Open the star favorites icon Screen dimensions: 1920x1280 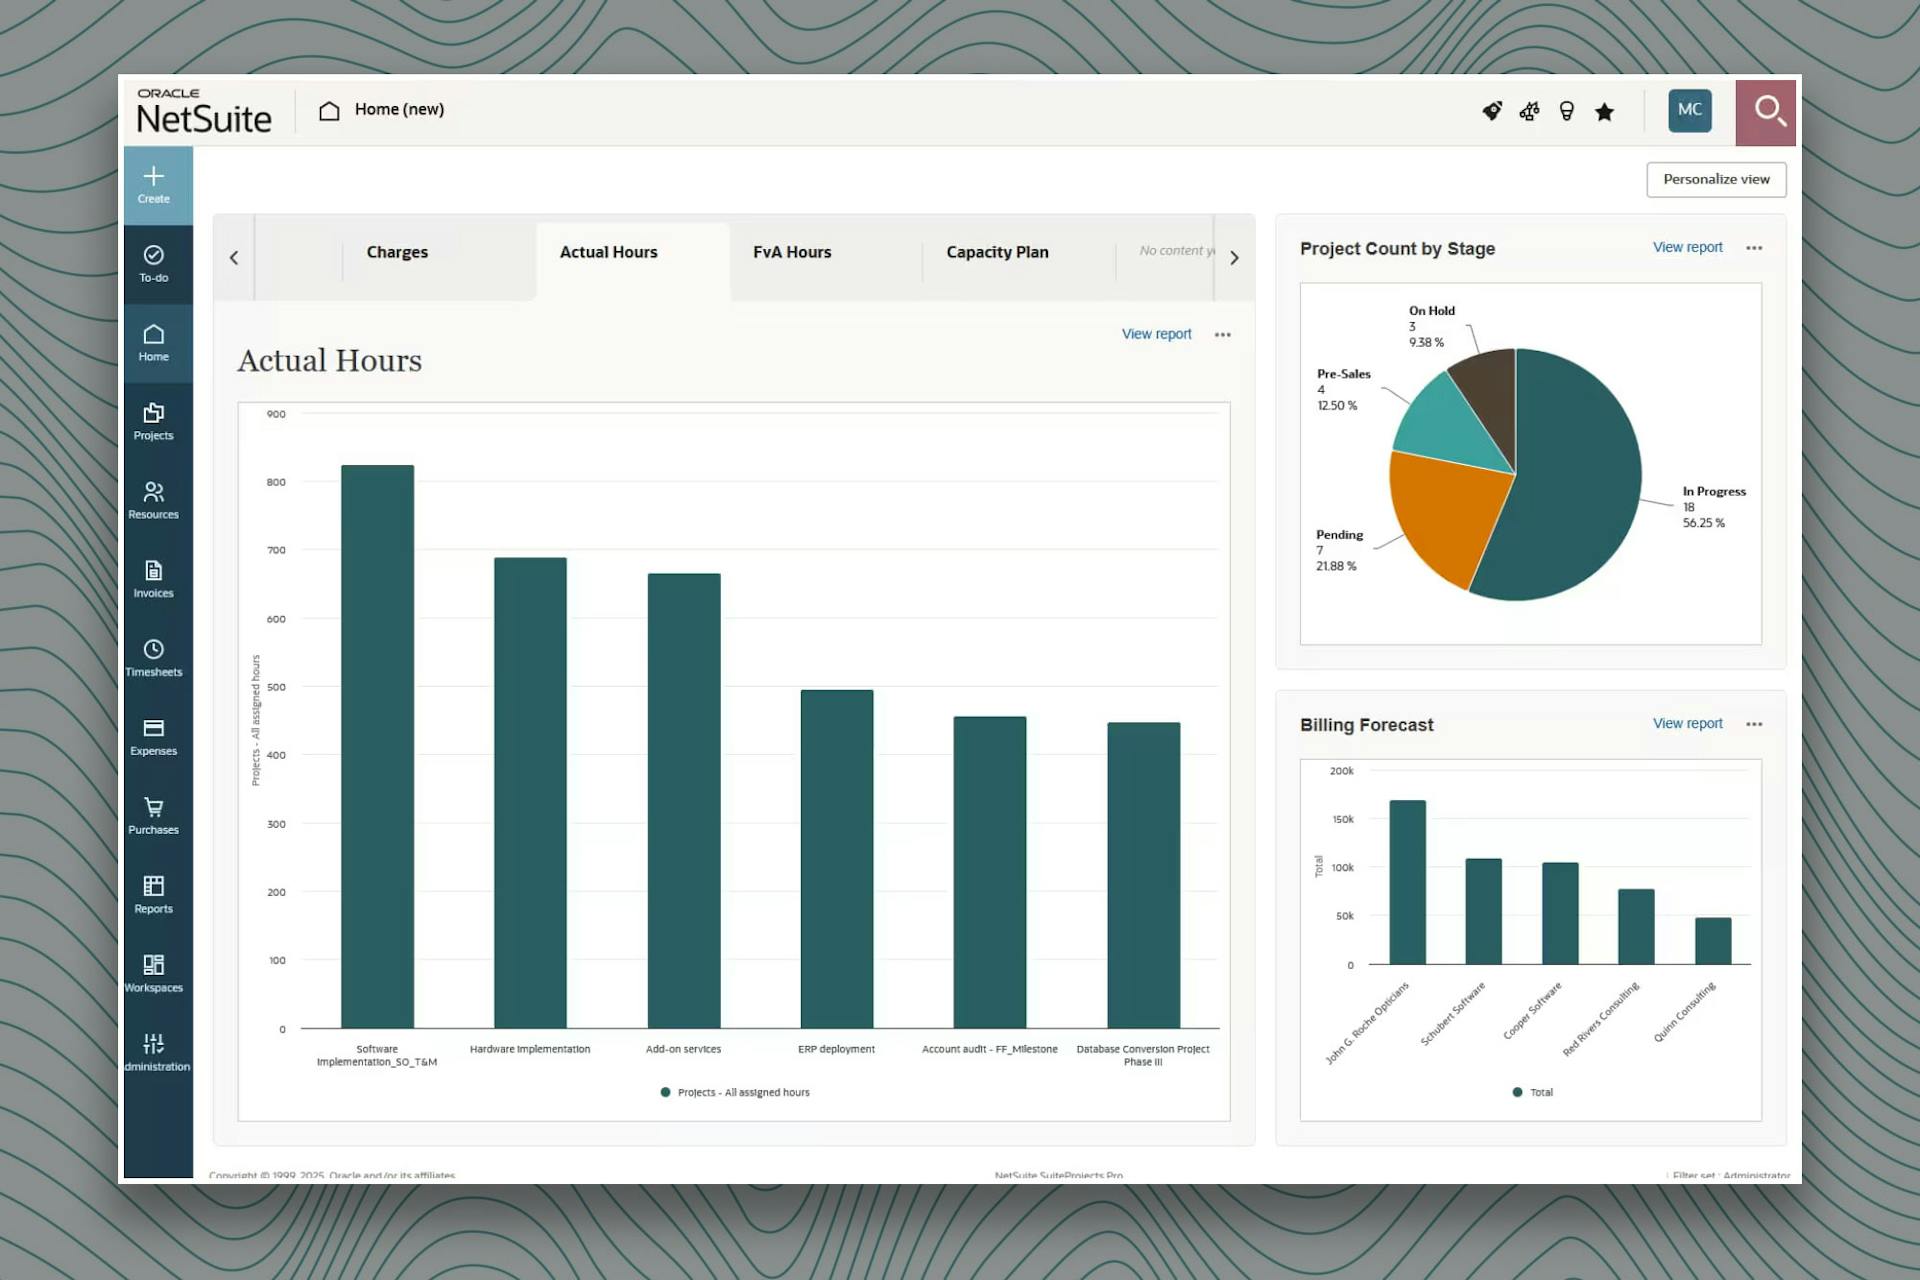1604,112
